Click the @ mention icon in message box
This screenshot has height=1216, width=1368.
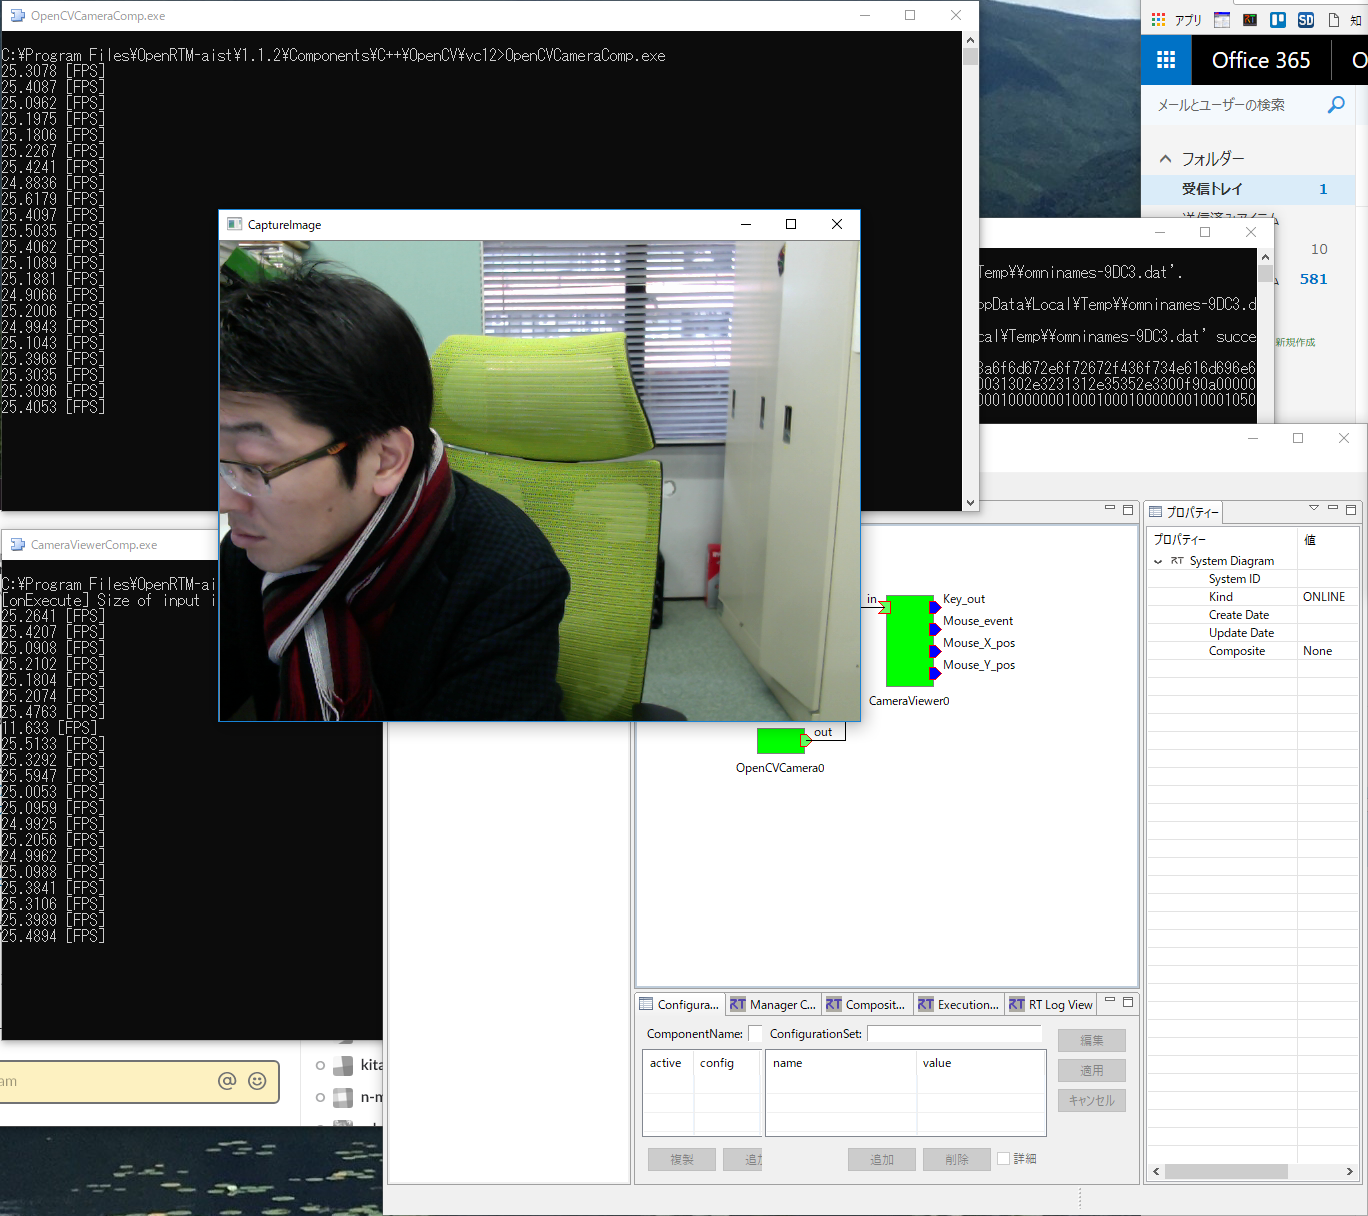227,1081
